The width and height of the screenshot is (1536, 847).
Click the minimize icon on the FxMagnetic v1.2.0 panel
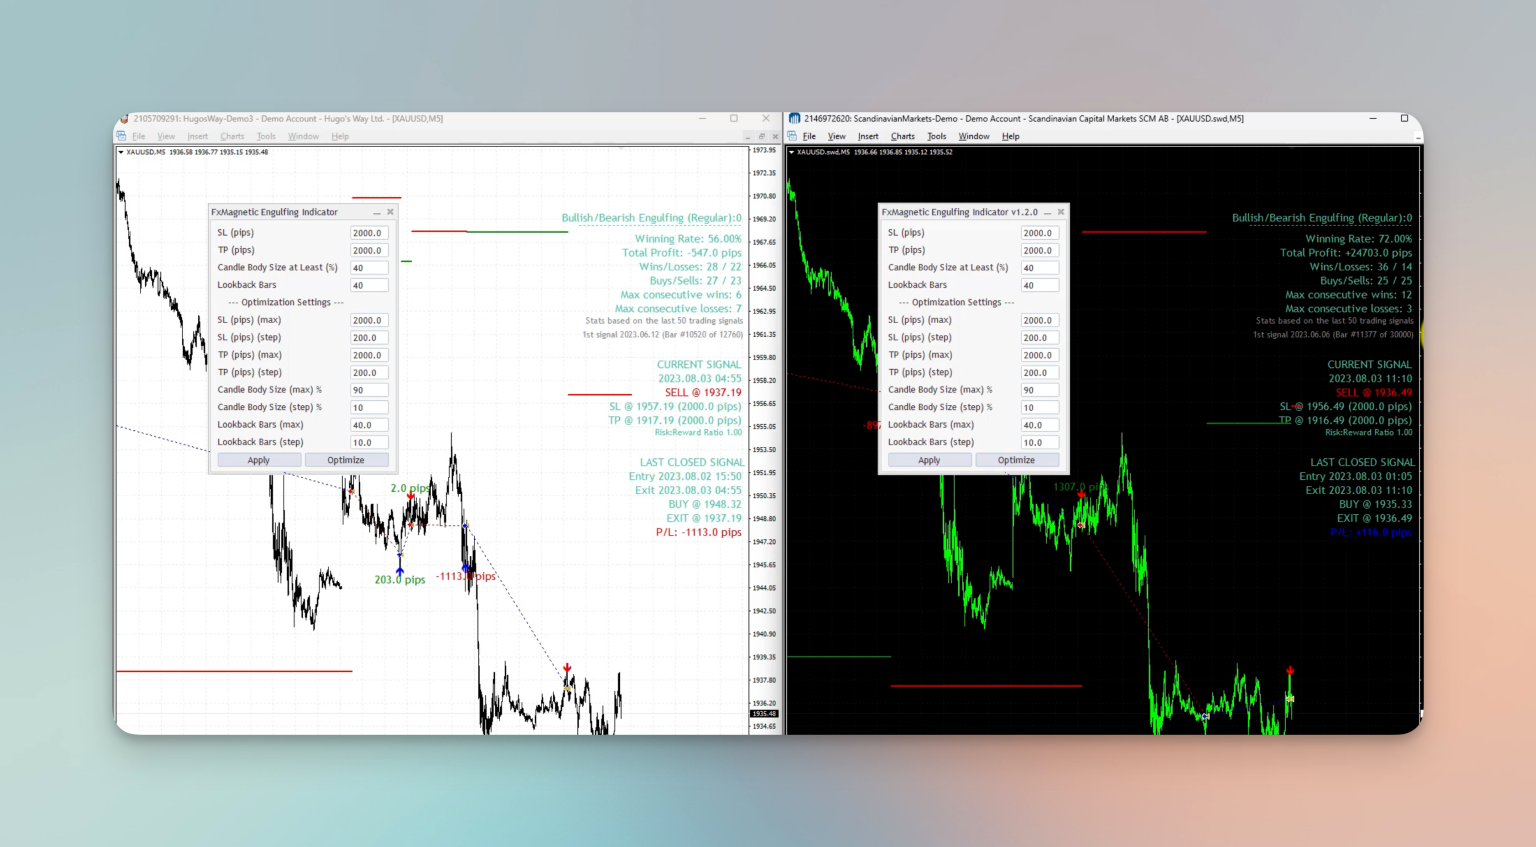coord(1047,212)
